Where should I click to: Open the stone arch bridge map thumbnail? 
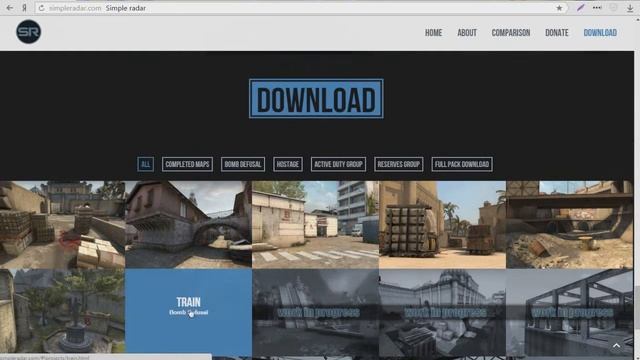pyautogui.click(x=189, y=224)
